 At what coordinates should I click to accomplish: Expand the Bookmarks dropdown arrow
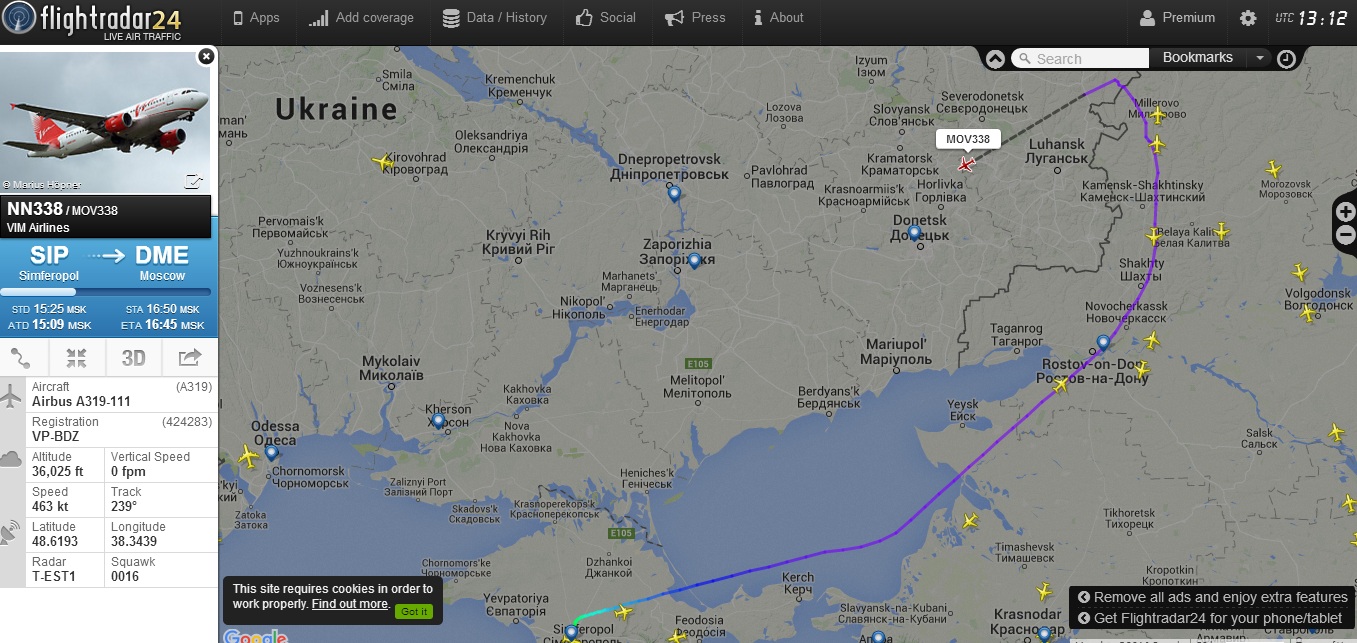[1260, 58]
